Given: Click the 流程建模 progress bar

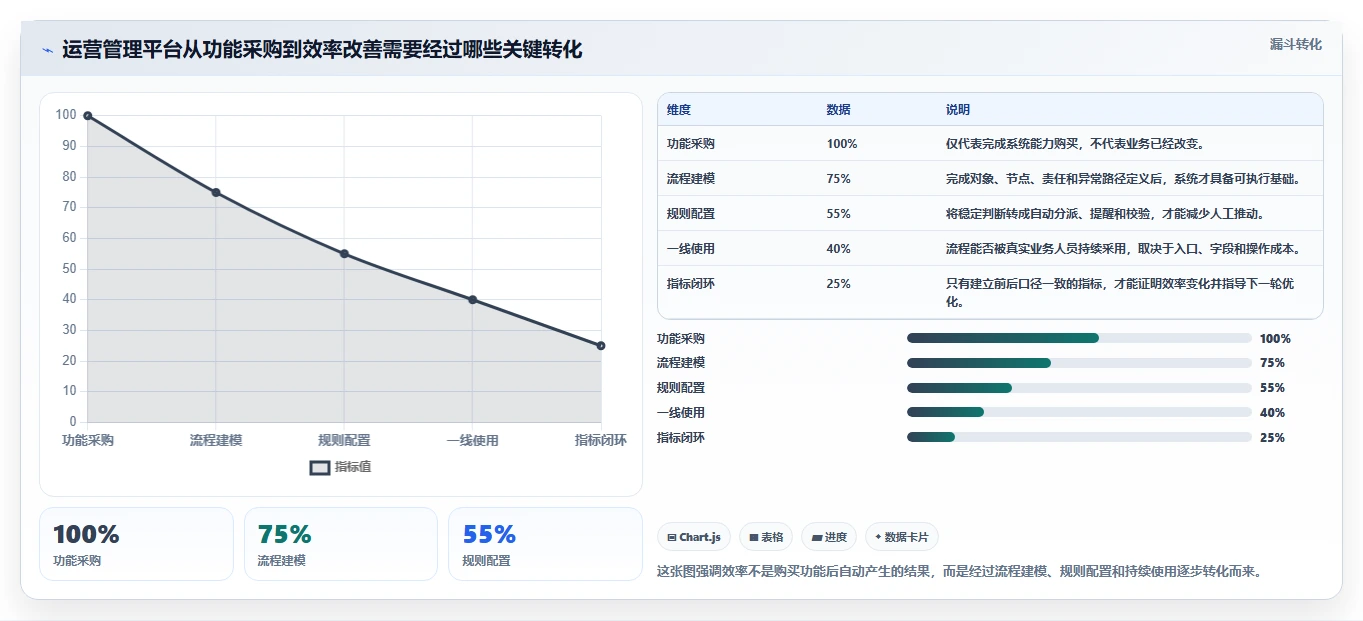Looking at the screenshot, I should [x=1079, y=363].
